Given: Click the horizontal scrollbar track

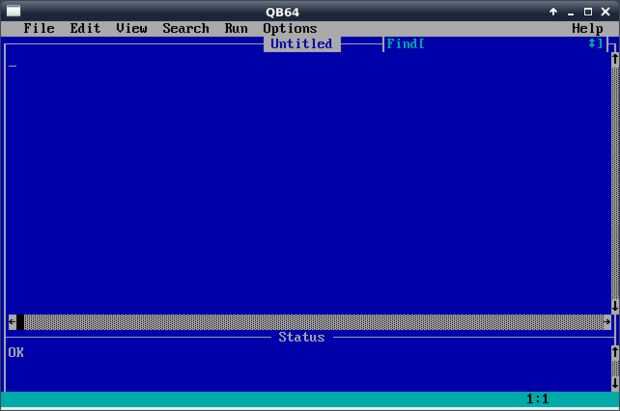Looking at the screenshot, I should pyautogui.click(x=314, y=322).
